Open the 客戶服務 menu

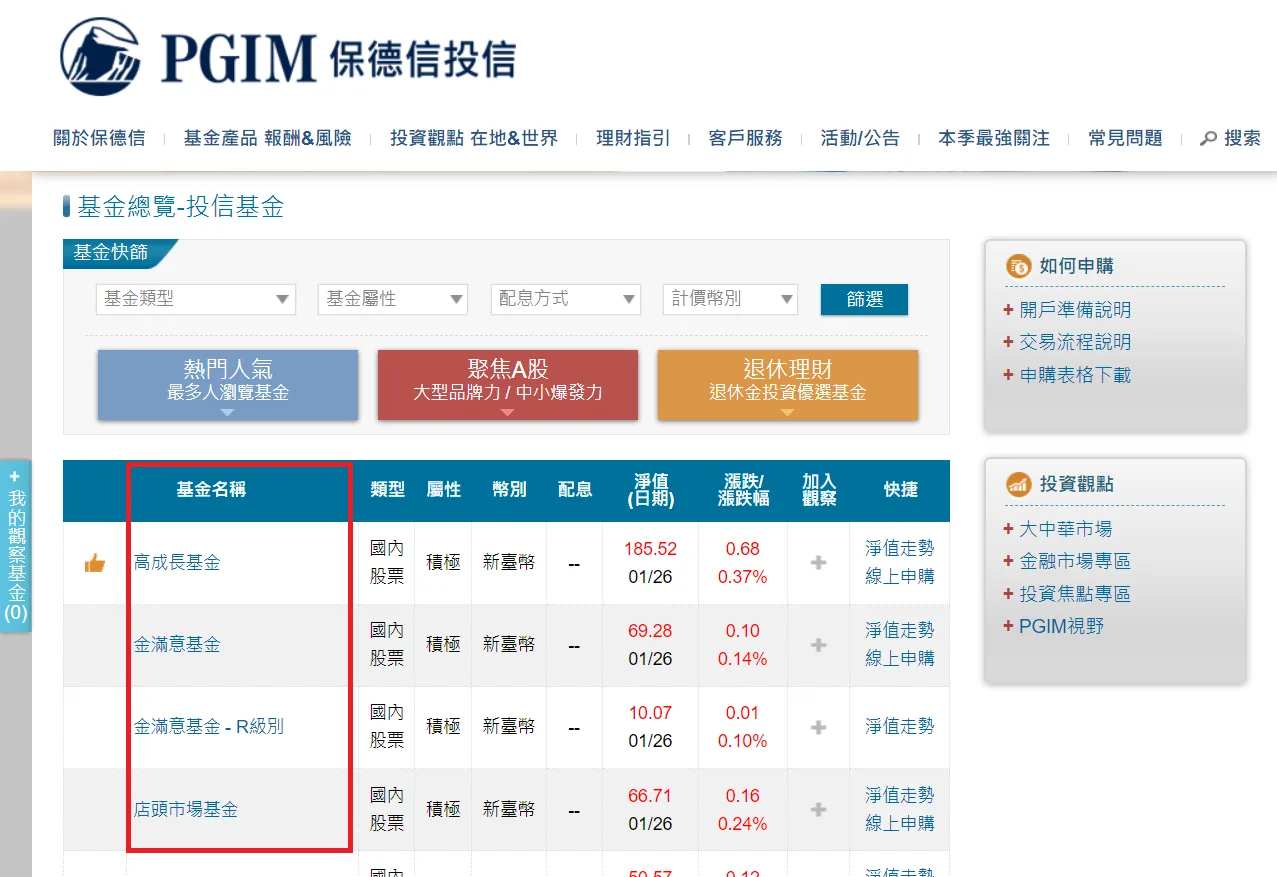tap(745, 139)
